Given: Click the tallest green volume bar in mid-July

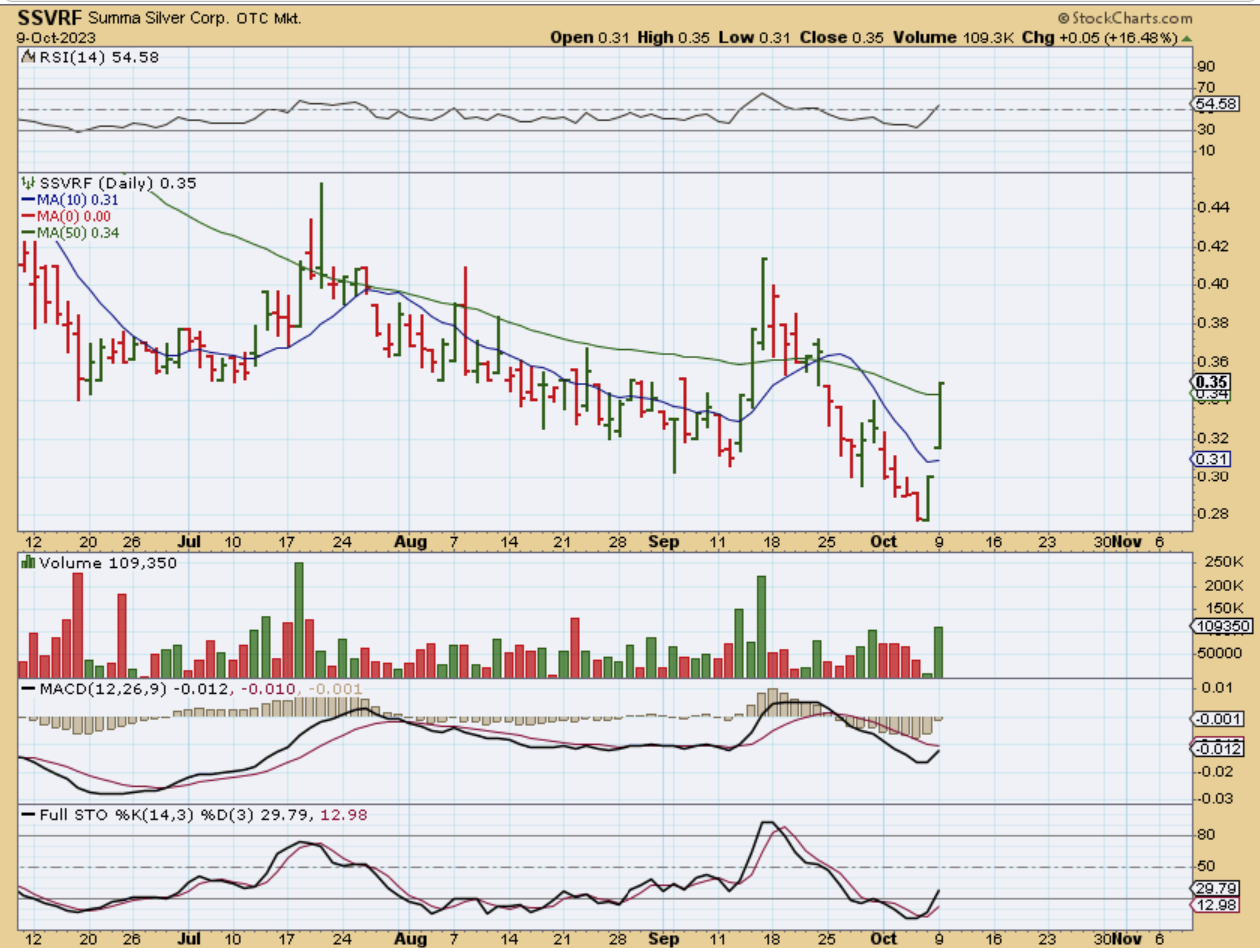Looking at the screenshot, I should point(298,621).
